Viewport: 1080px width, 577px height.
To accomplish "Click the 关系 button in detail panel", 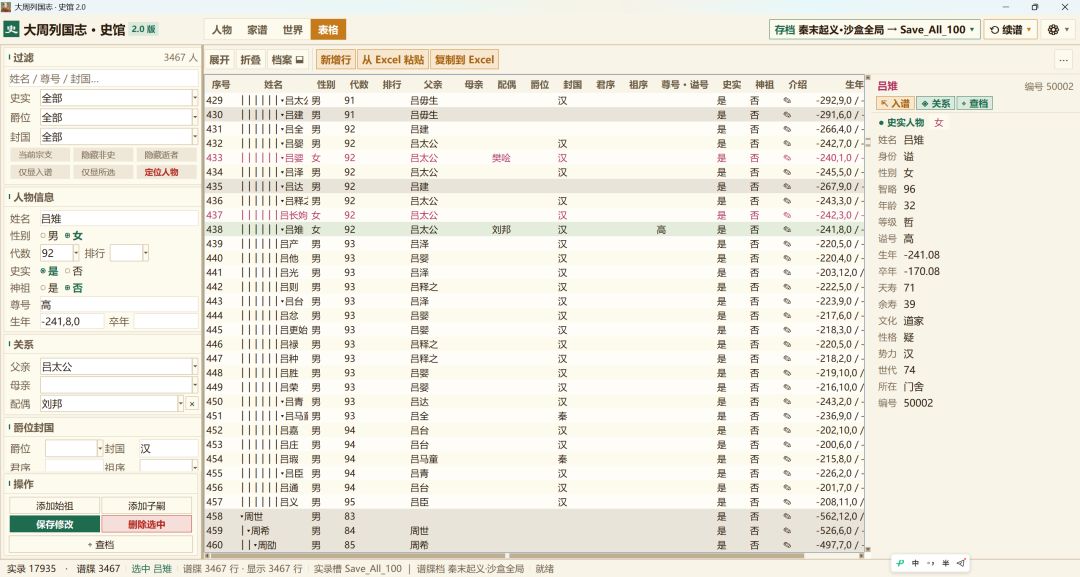I will coord(935,103).
